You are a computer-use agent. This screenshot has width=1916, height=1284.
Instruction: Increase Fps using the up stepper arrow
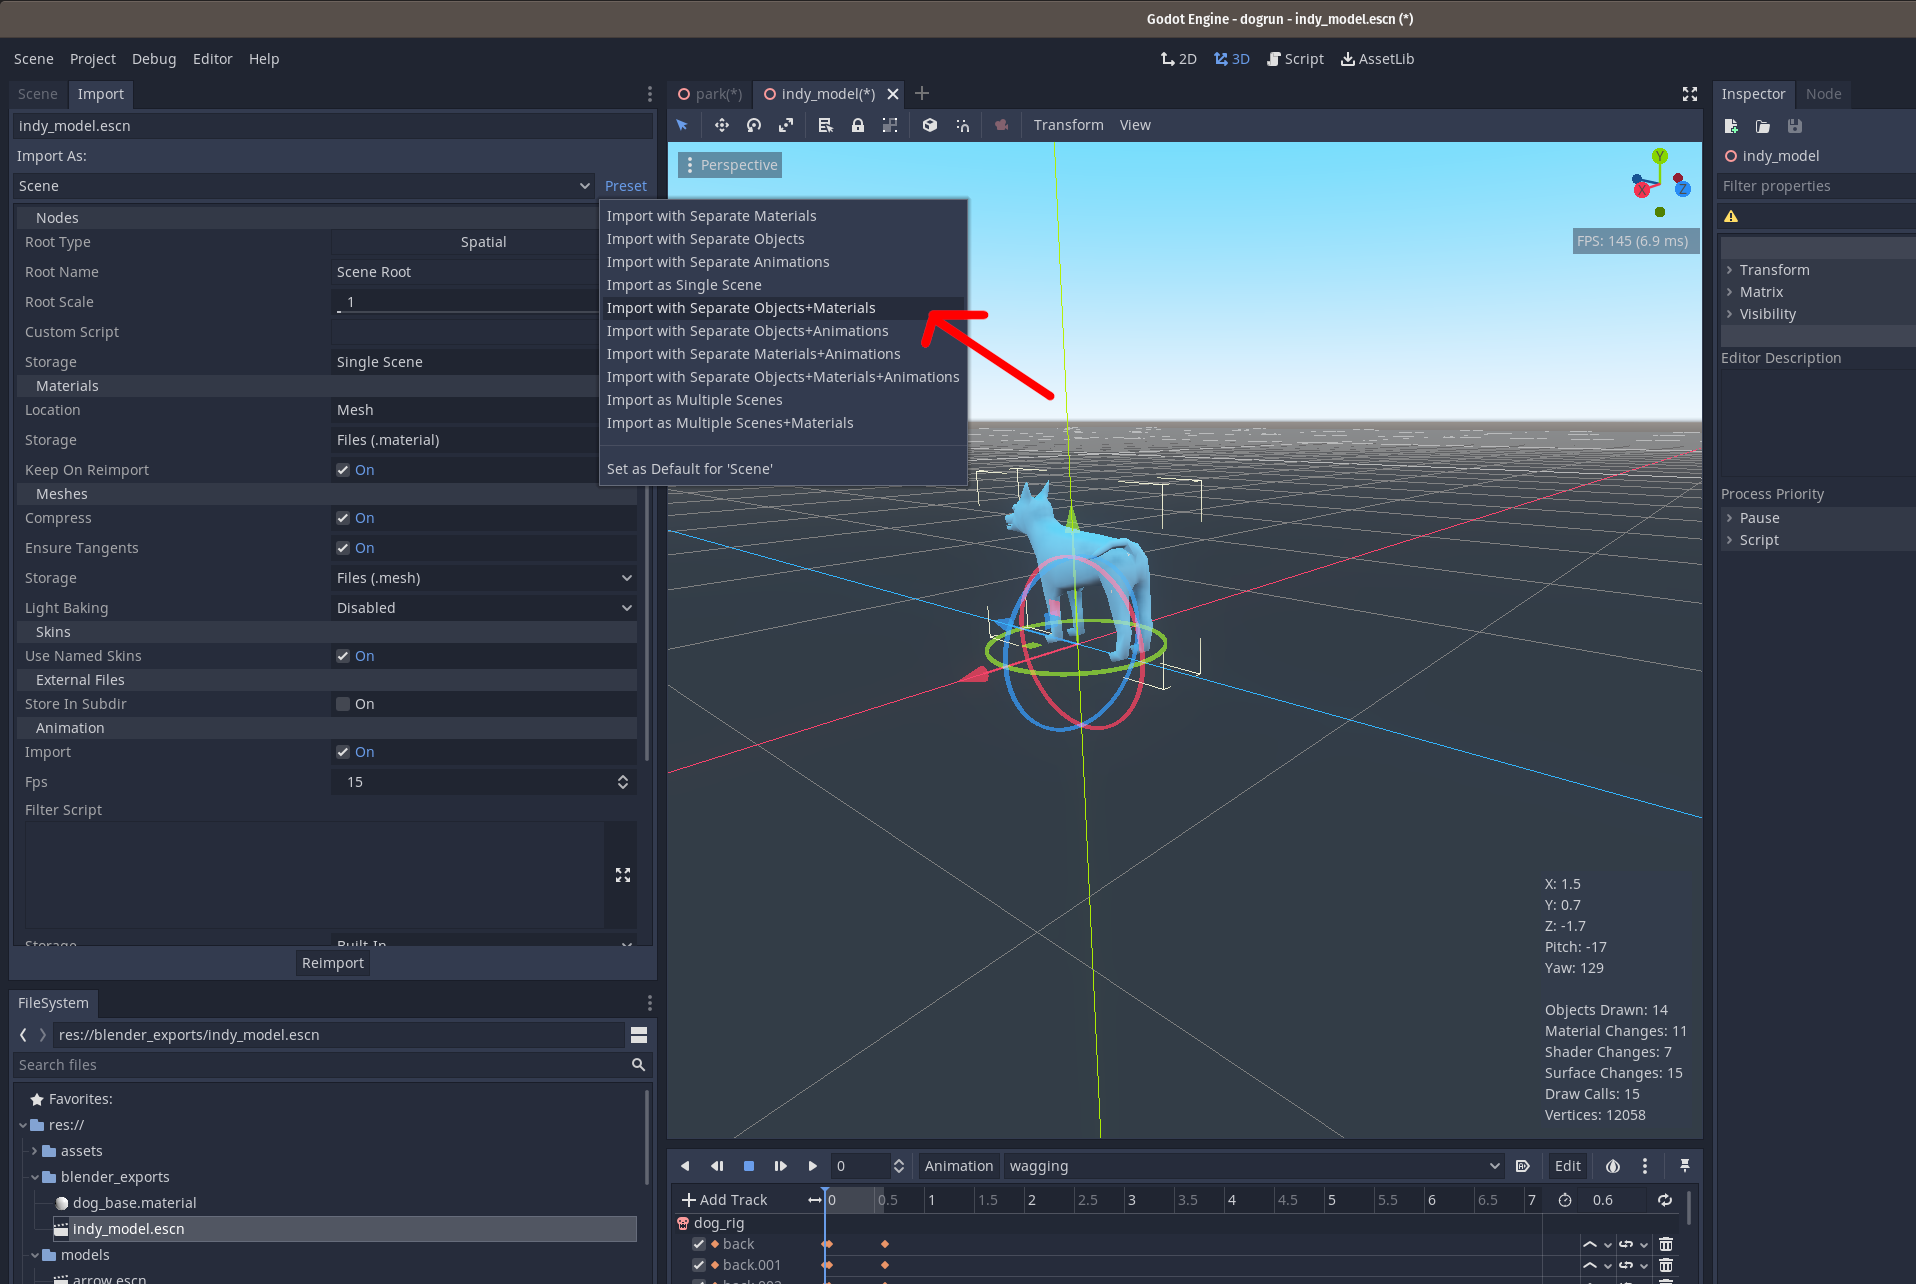coord(623,777)
